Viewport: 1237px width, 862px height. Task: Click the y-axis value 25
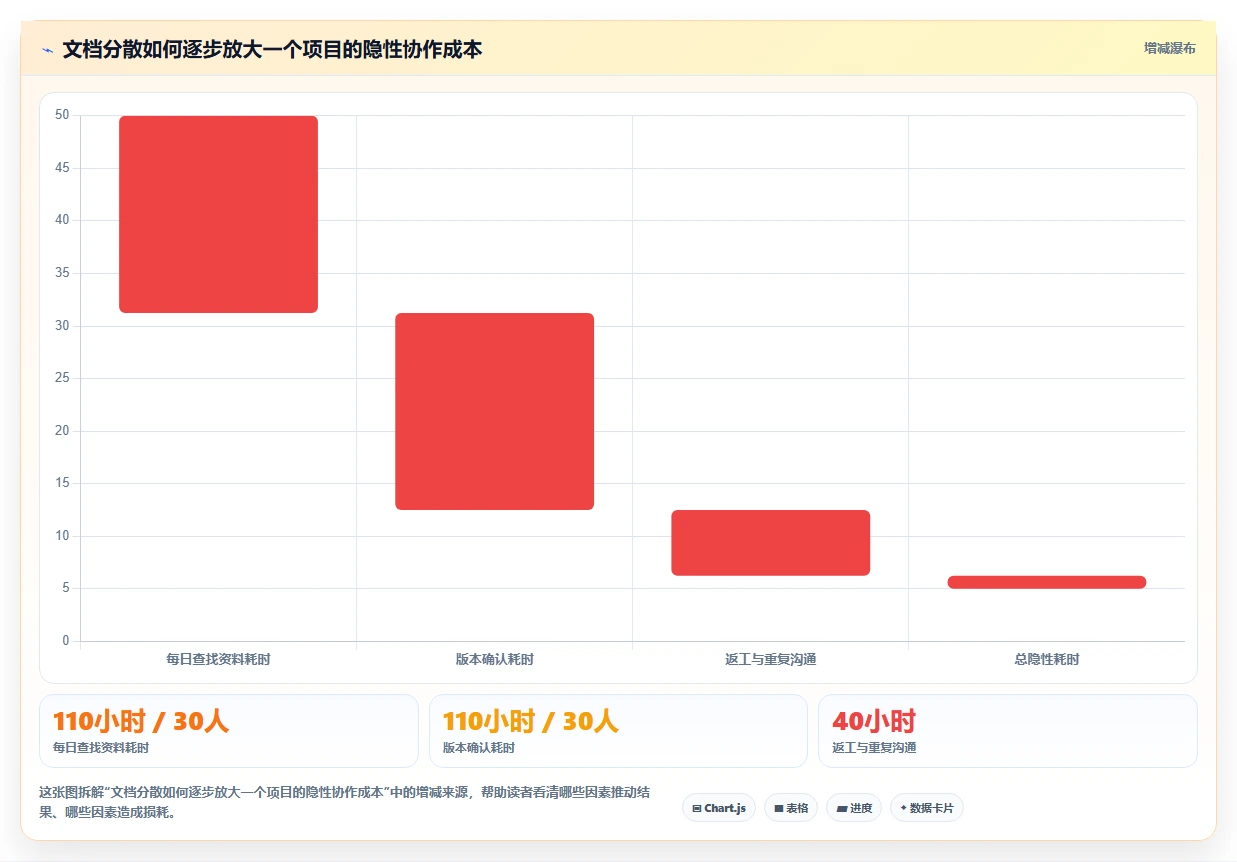pos(62,378)
